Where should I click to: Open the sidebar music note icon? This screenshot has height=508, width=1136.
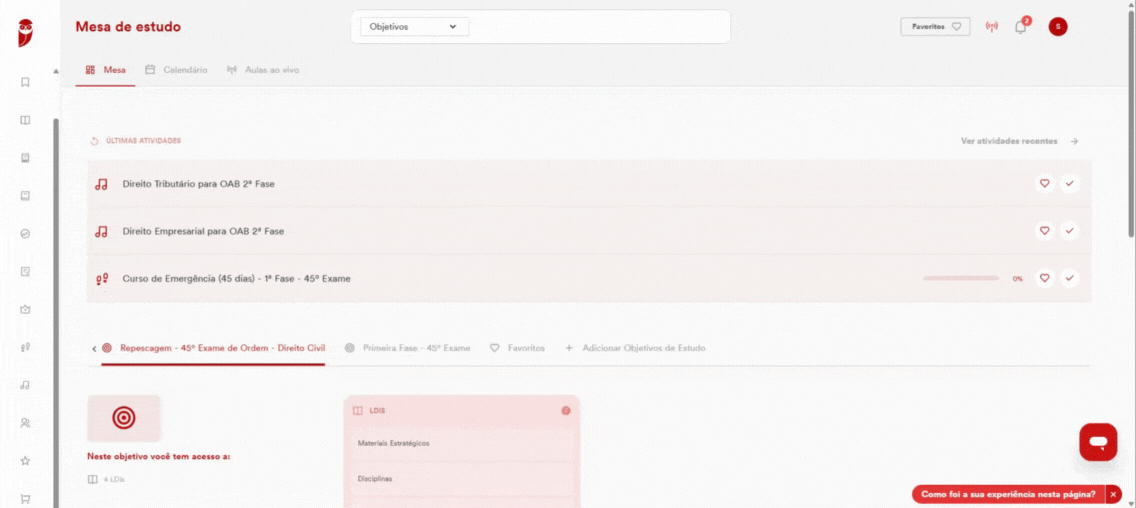pyautogui.click(x=25, y=385)
